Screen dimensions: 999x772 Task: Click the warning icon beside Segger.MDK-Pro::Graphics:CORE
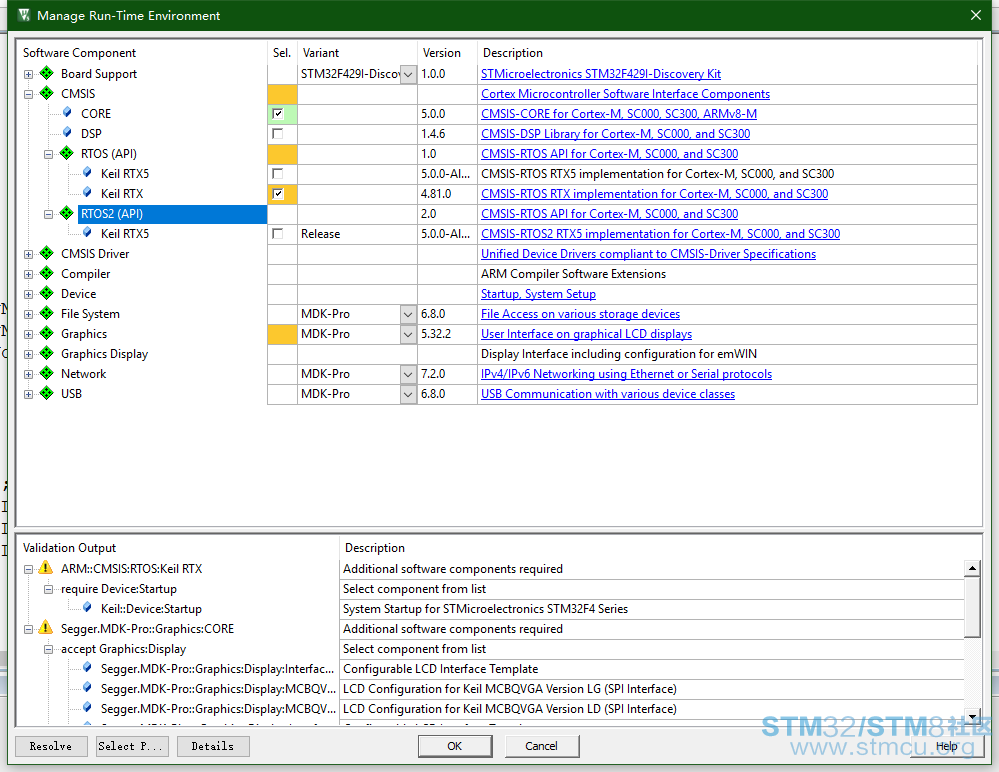tap(46, 627)
